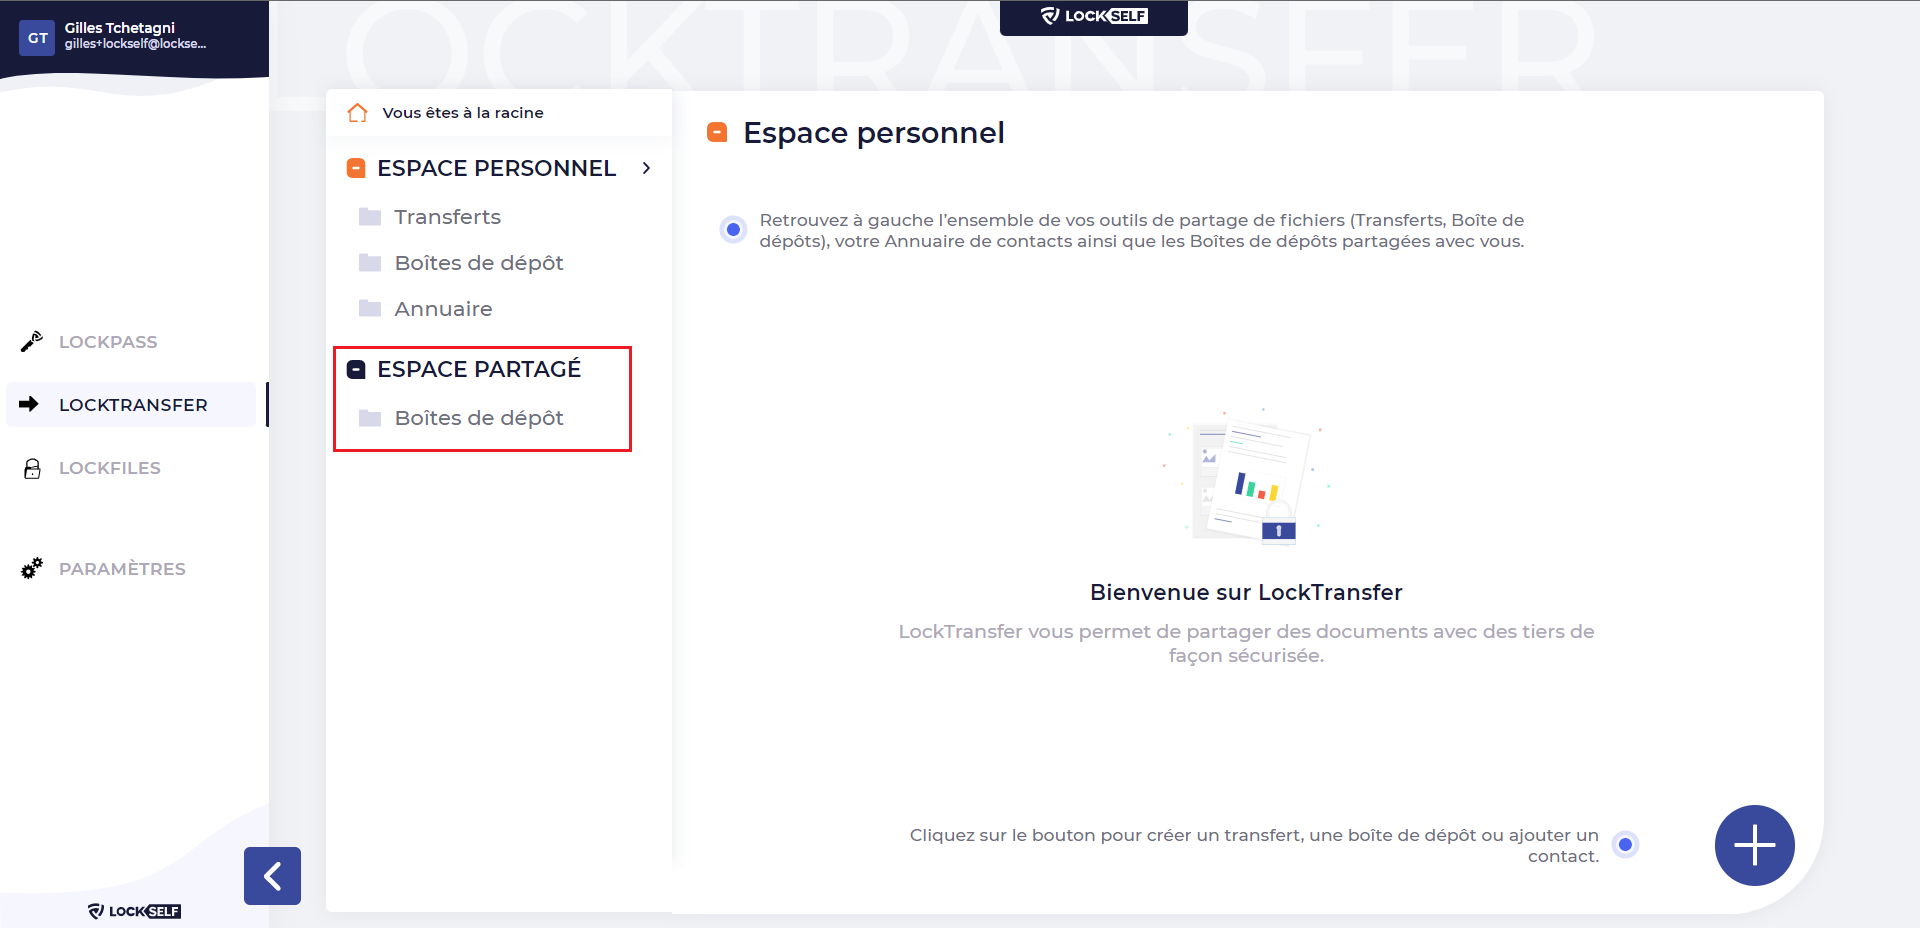This screenshot has width=1920, height=928.
Task: Click the LockSelf logo at top
Action: point(1094,16)
